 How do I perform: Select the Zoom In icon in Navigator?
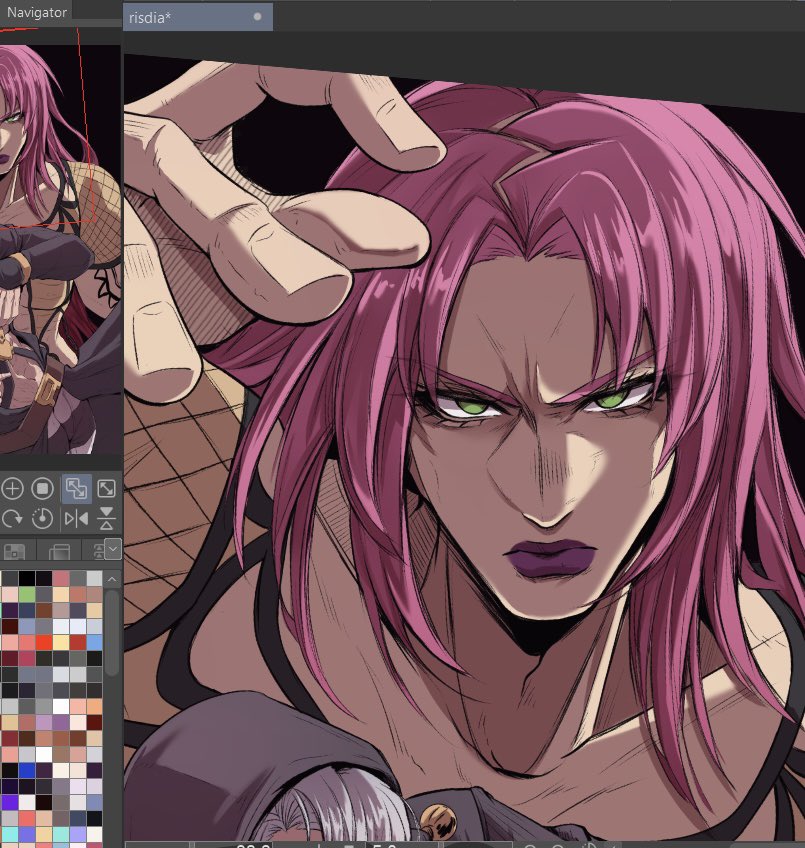(x=13, y=487)
